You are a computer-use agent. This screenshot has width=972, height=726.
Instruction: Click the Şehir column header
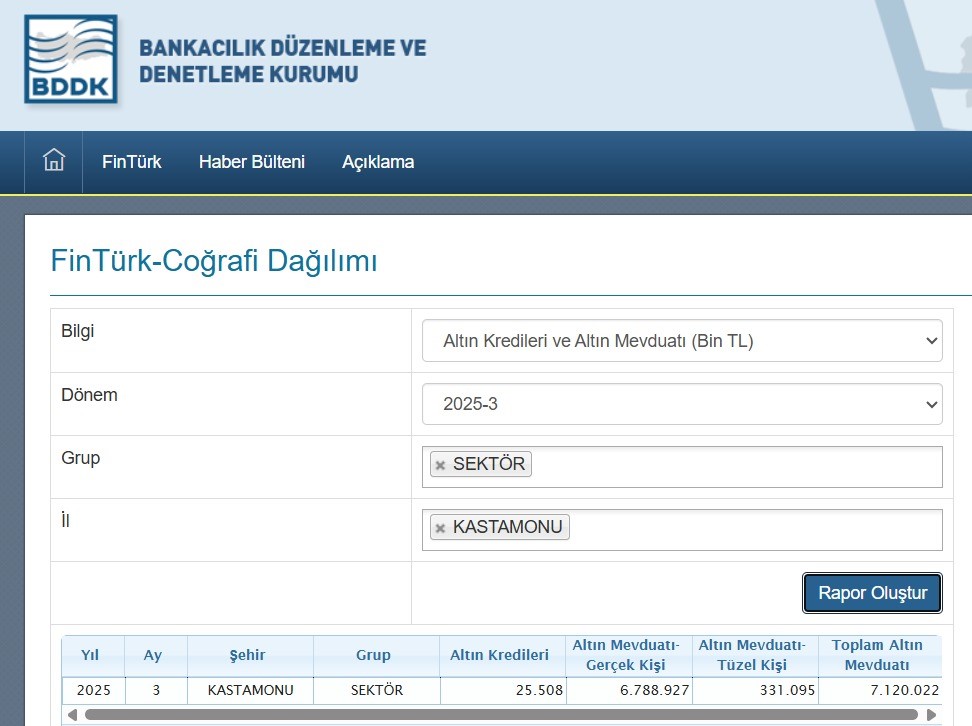click(x=249, y=655)
